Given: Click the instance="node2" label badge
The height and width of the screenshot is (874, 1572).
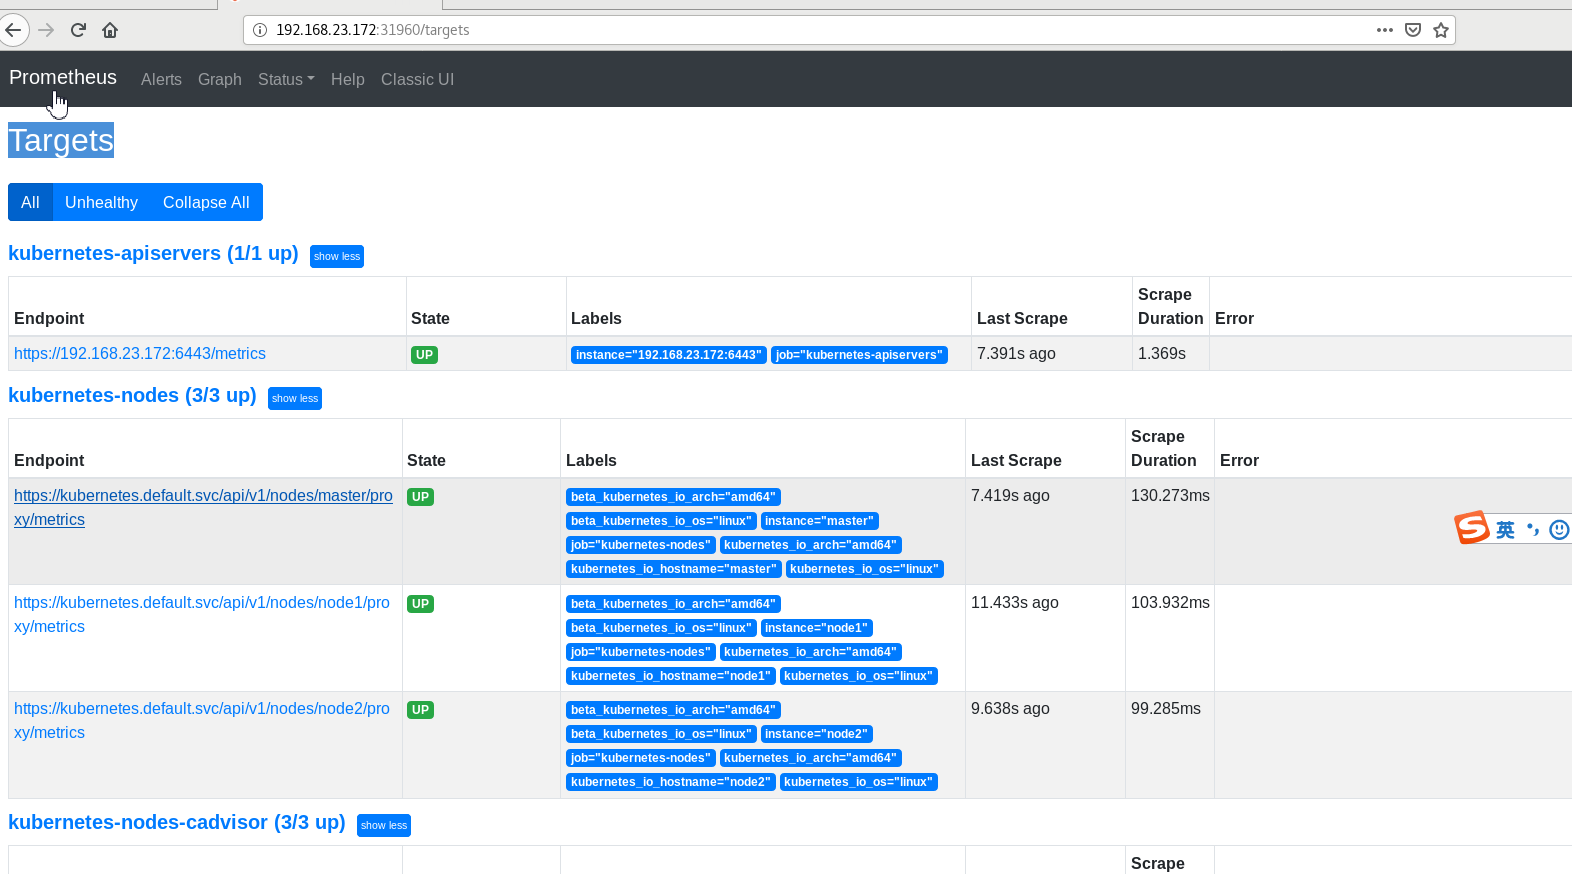Looking at the screenshot, I should (816, 734).
